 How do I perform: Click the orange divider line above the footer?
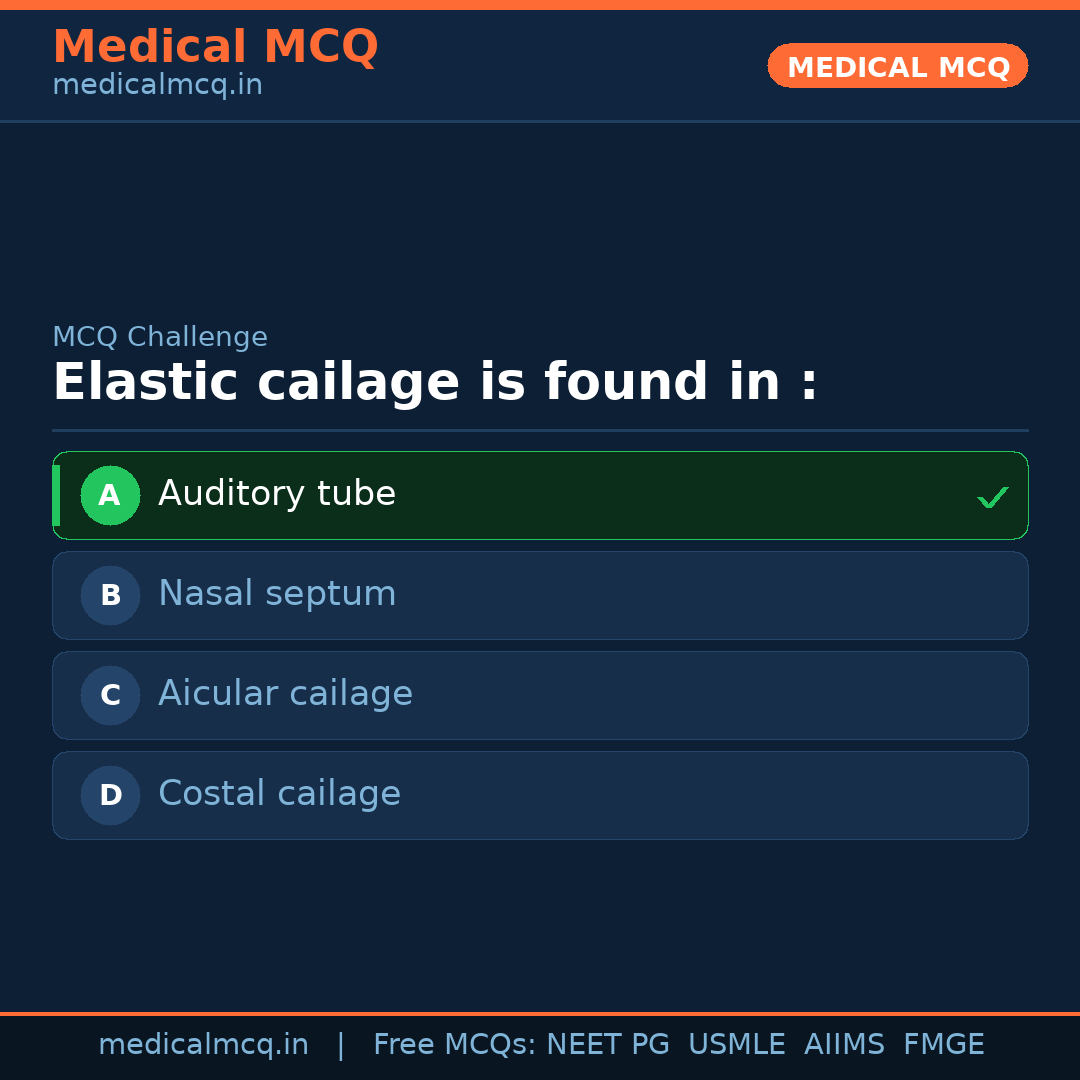tap(540, 1012)
